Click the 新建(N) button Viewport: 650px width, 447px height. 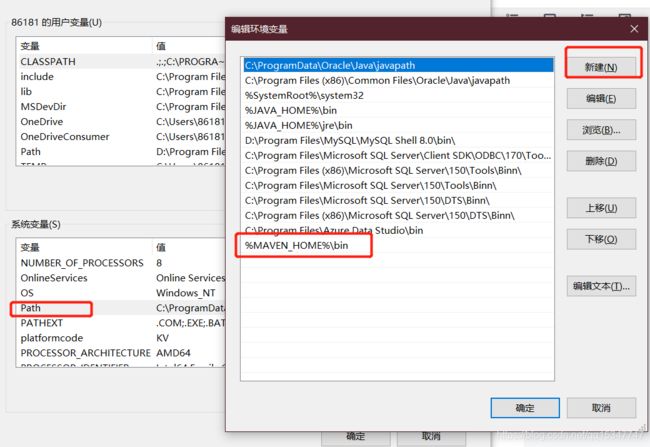[600, 67]
